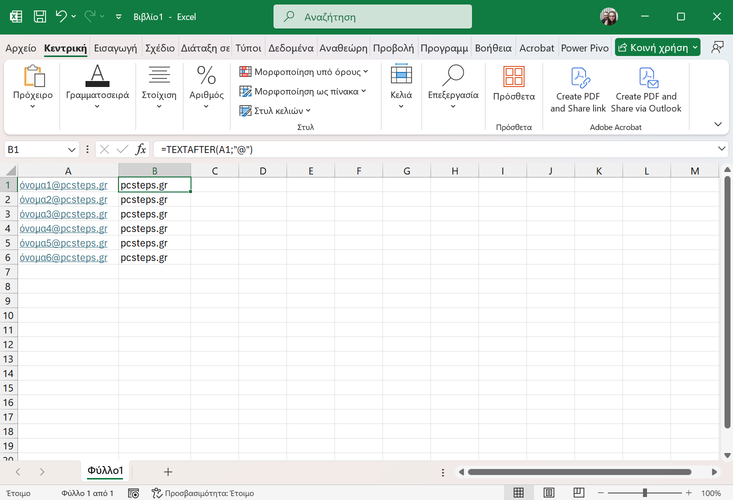Screen dimensions: 733x500
Task: Expand Cell Styles (Στυλ κελιών) dropdown
Action: [308, 111]
